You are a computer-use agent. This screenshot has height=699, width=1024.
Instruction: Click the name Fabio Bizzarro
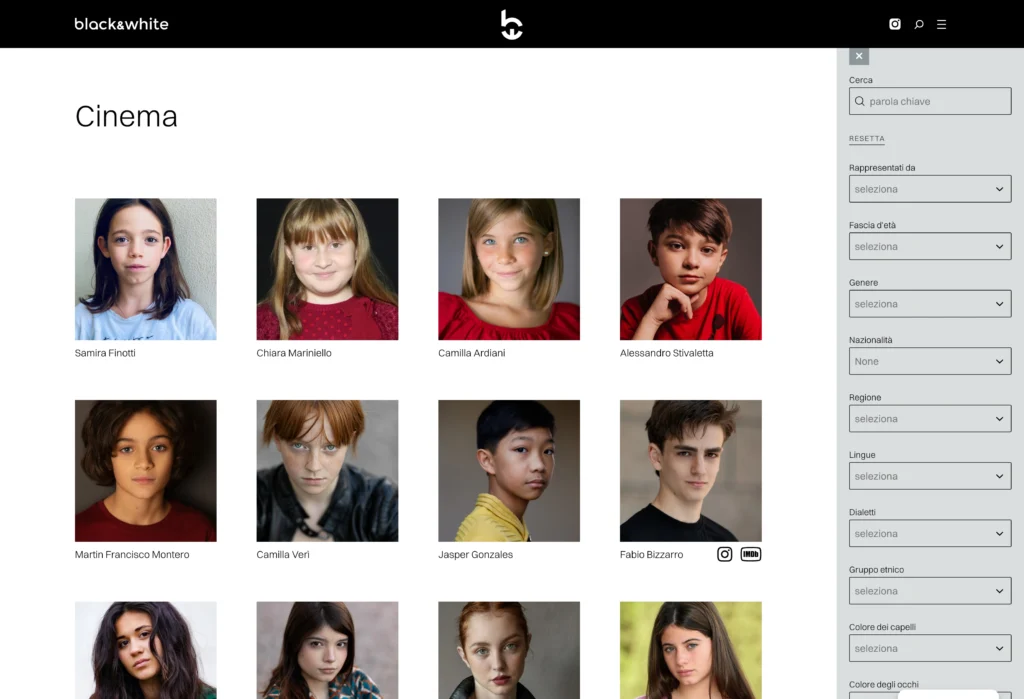pos(651,555)
